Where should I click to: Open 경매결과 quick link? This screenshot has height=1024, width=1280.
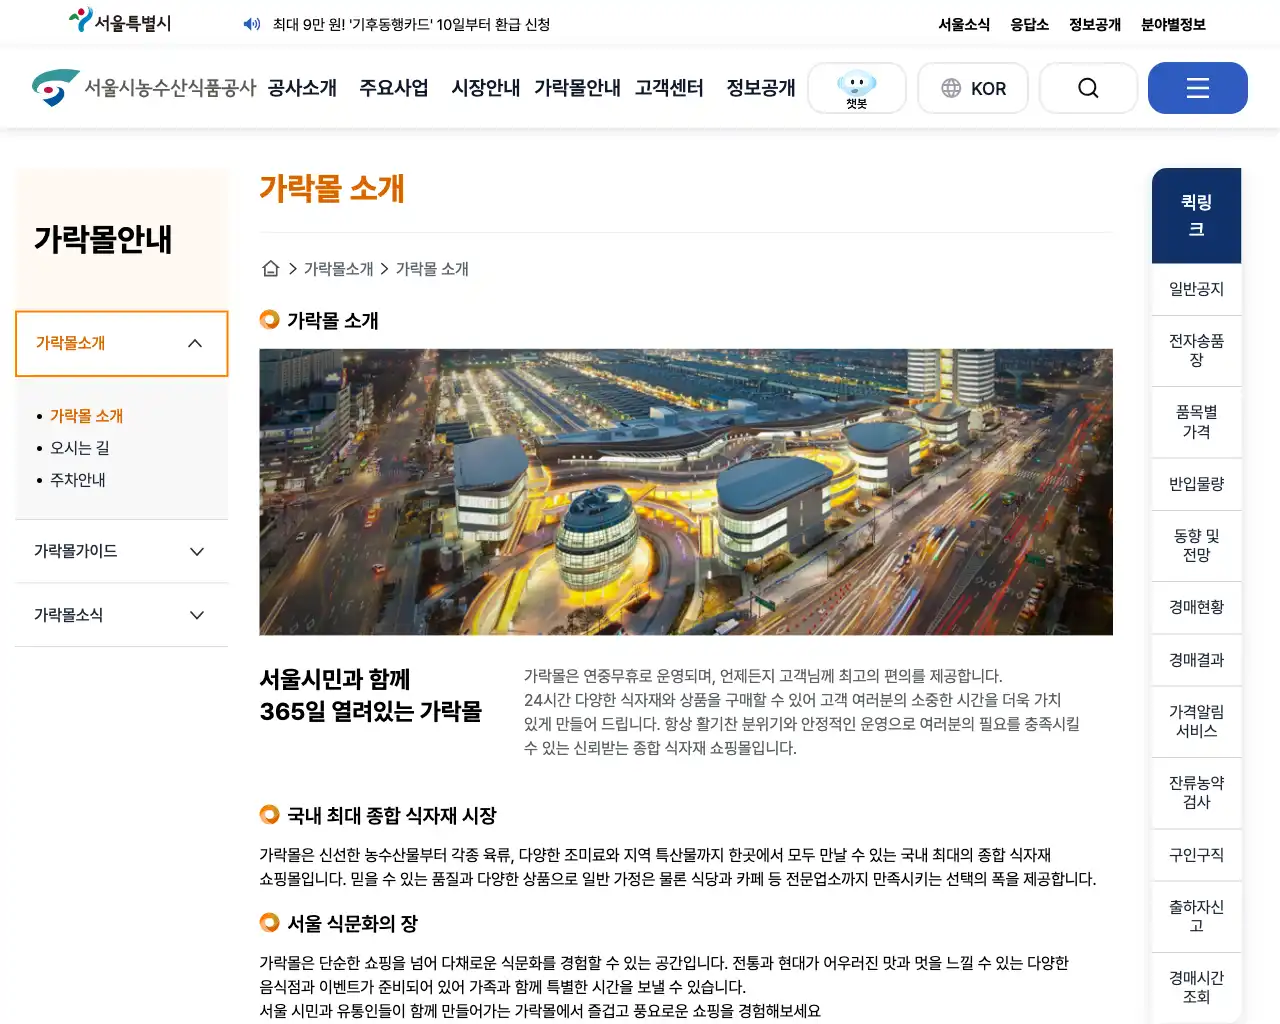tap(1196, 660)
